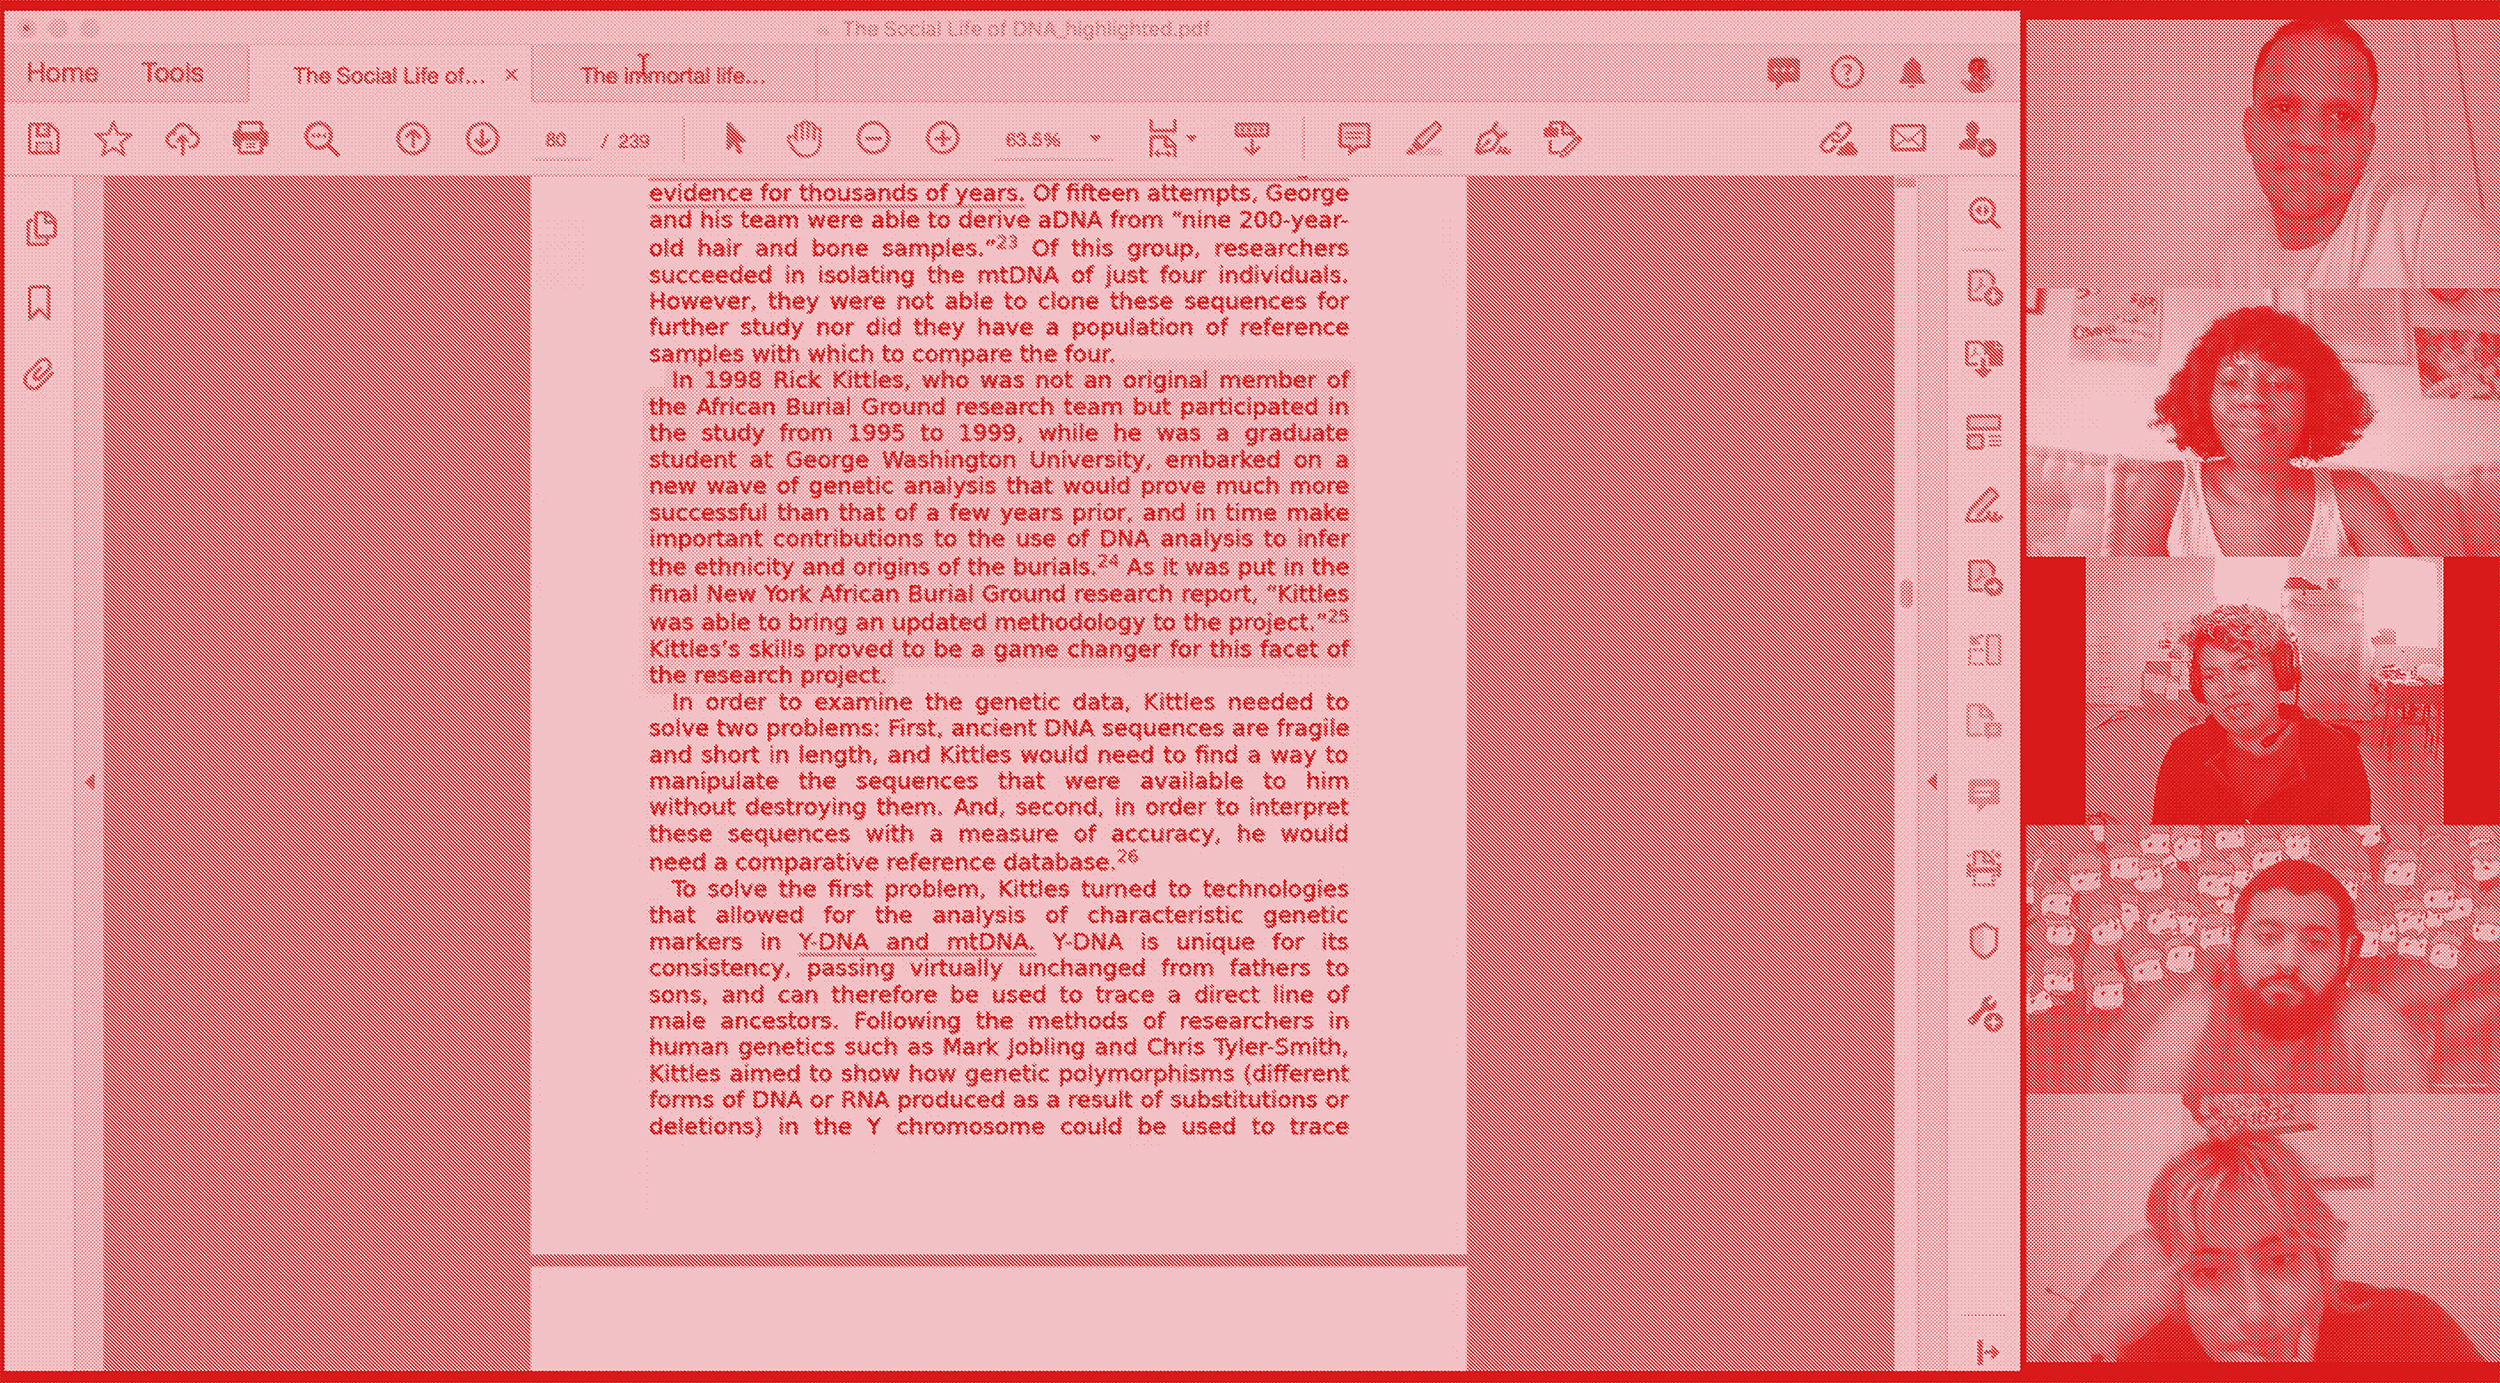
Task: Select the Hand pan tool
Action: [x=804, y=139]
